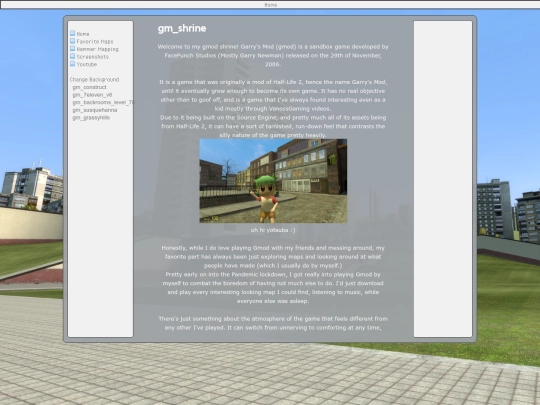Go to the Favorite Maps page

(95, 42)
